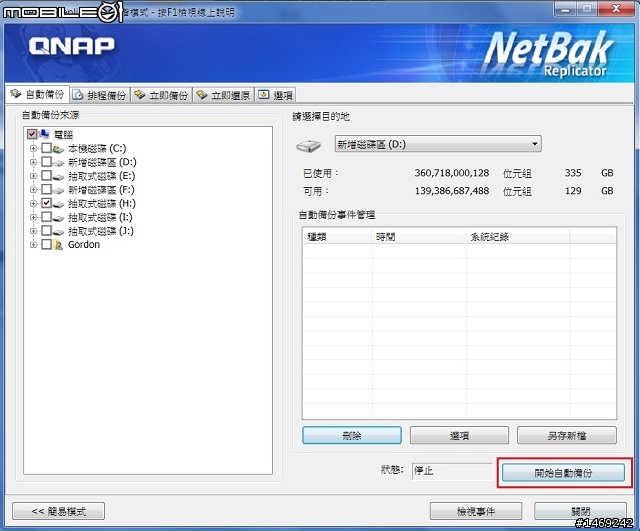
Task: Click the available bytes value 139,386,687,488
Action: pos(452,191)
